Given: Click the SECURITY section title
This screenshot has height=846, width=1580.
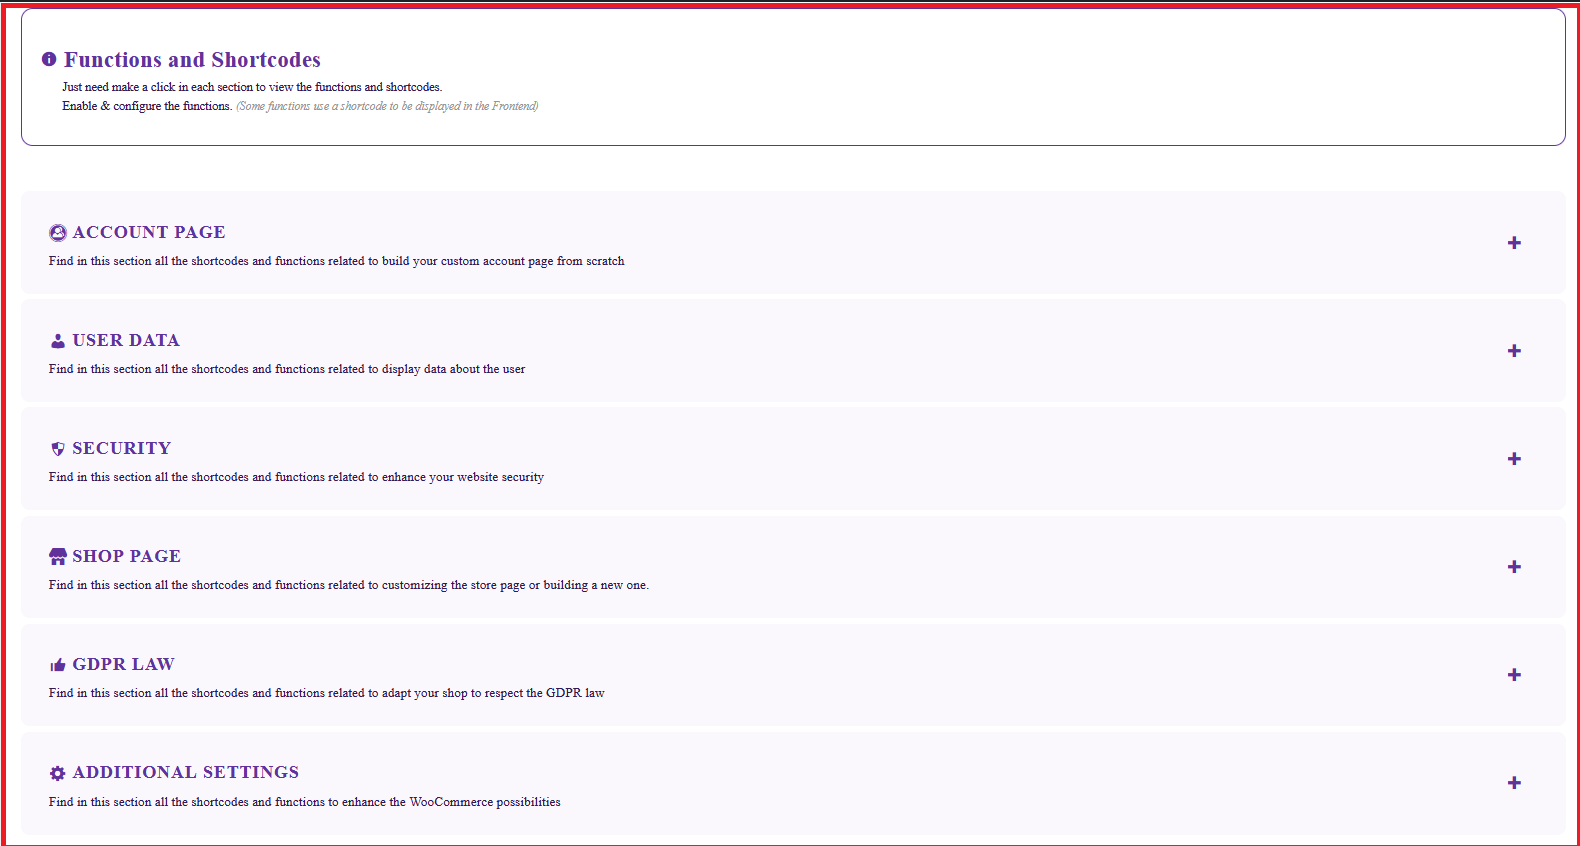Looking at the screenshot, I should click(122, 448).
